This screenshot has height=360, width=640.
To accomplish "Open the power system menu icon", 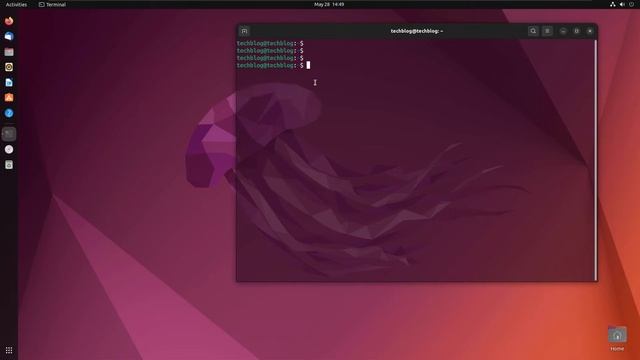I will (631, 4).
